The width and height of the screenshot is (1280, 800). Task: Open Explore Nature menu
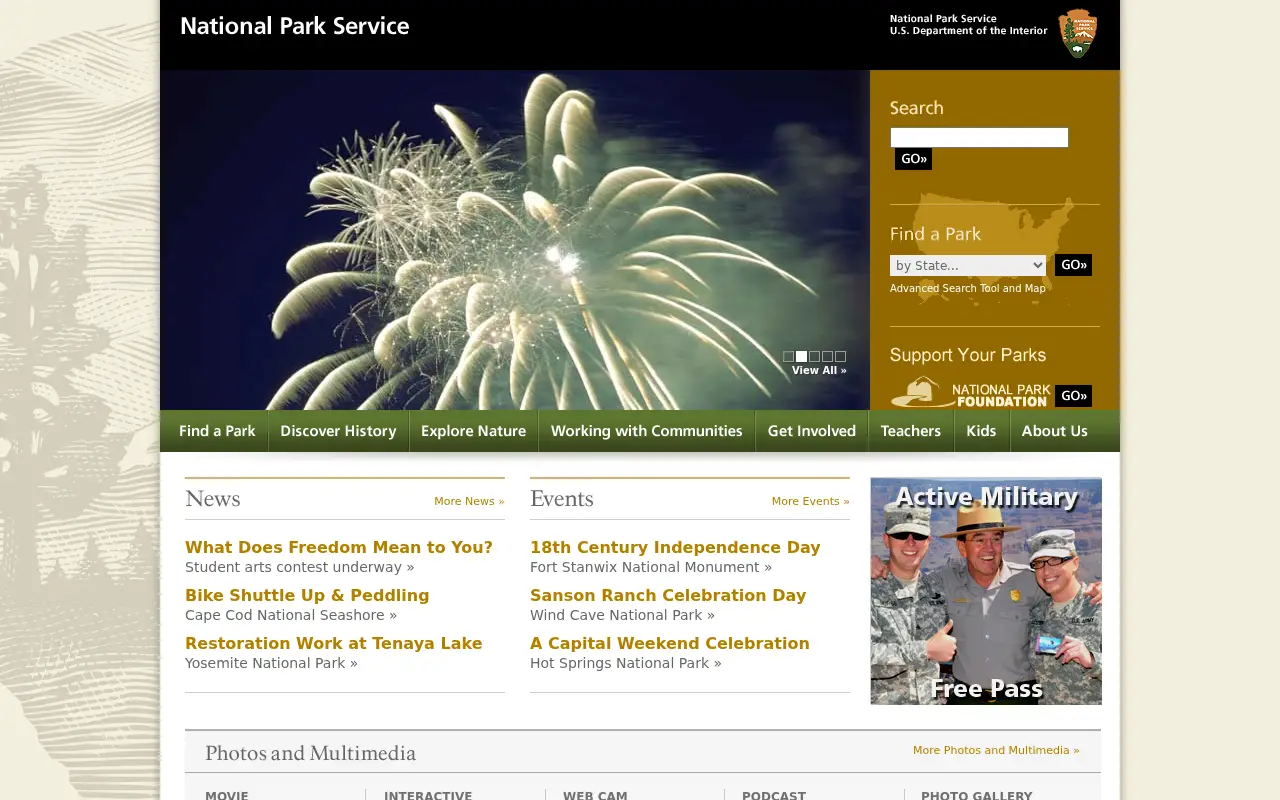coord(473,431)
